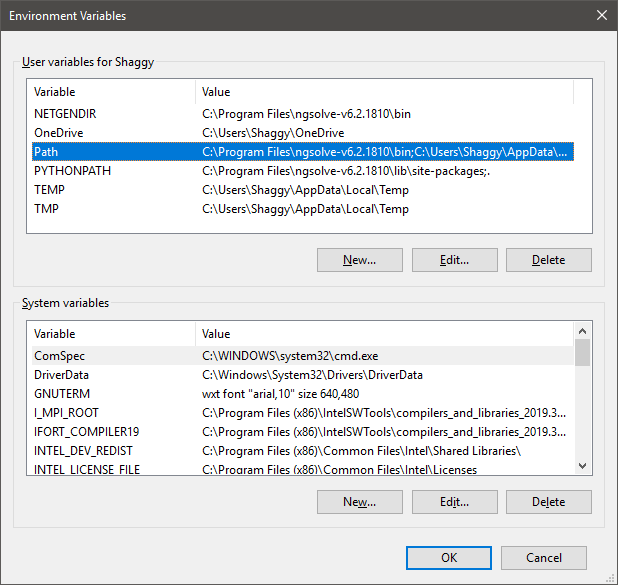Click New under User variables
Image resolution: width=618 pixels, height=585 pixels.
click(360, 260)
